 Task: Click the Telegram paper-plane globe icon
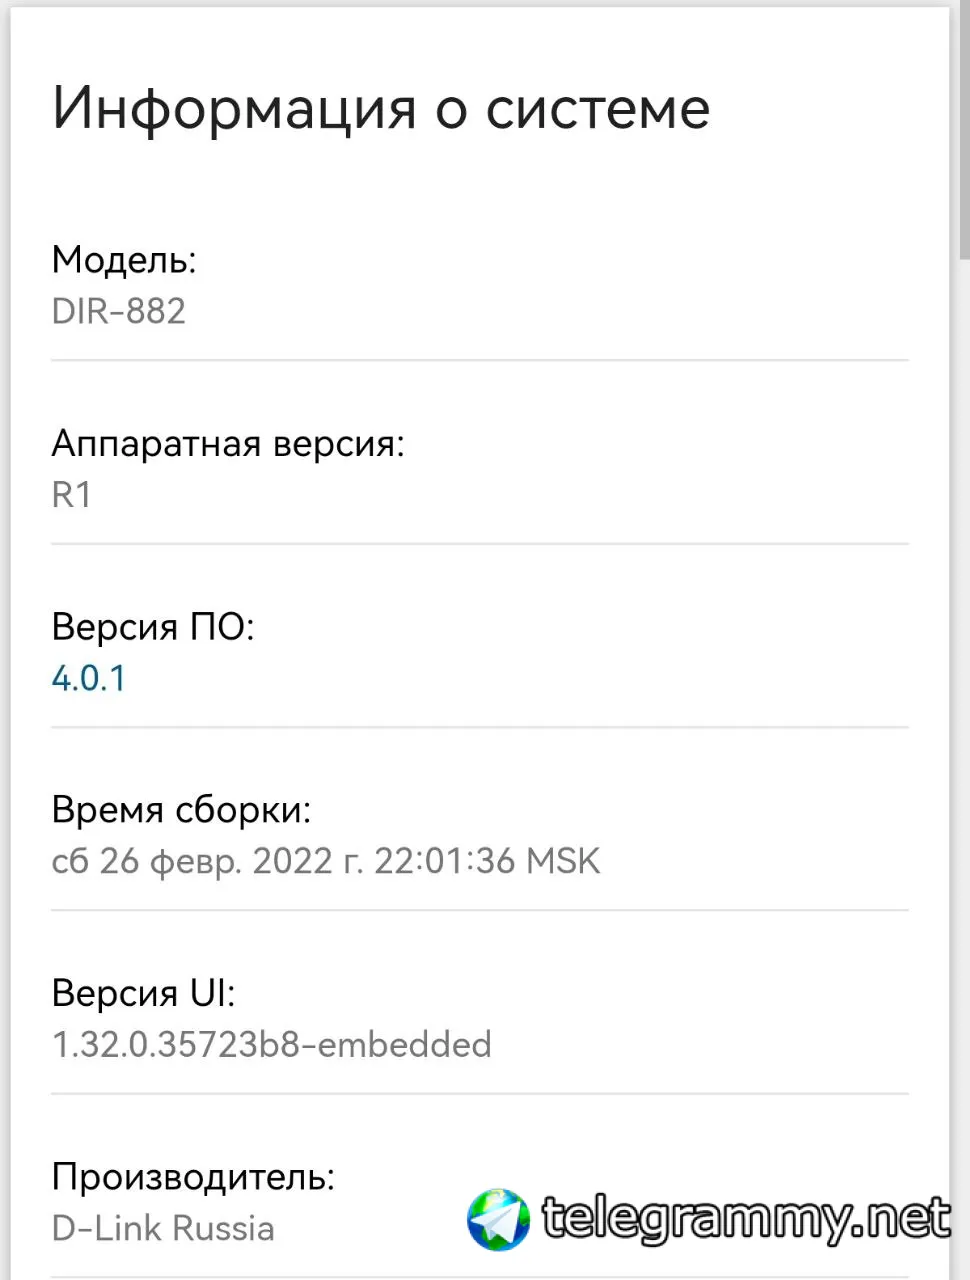pos(498,1219)
